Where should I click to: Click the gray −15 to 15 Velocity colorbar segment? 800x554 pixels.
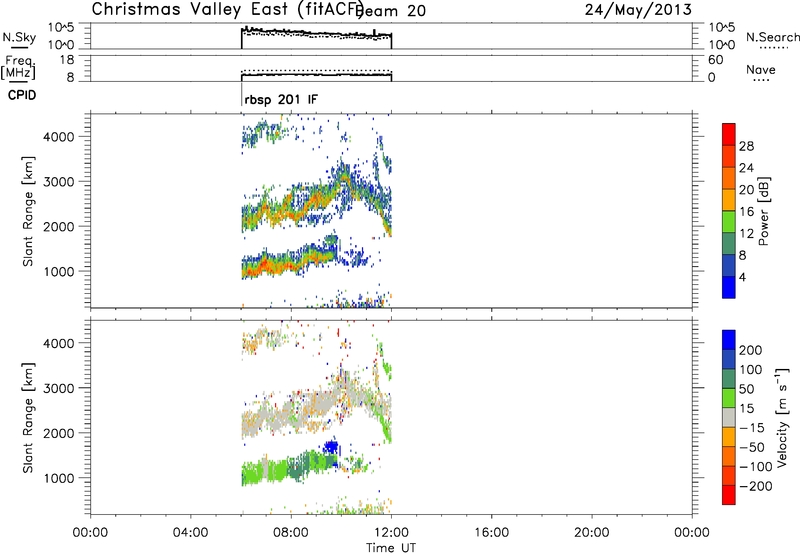(x=729, y=418)
